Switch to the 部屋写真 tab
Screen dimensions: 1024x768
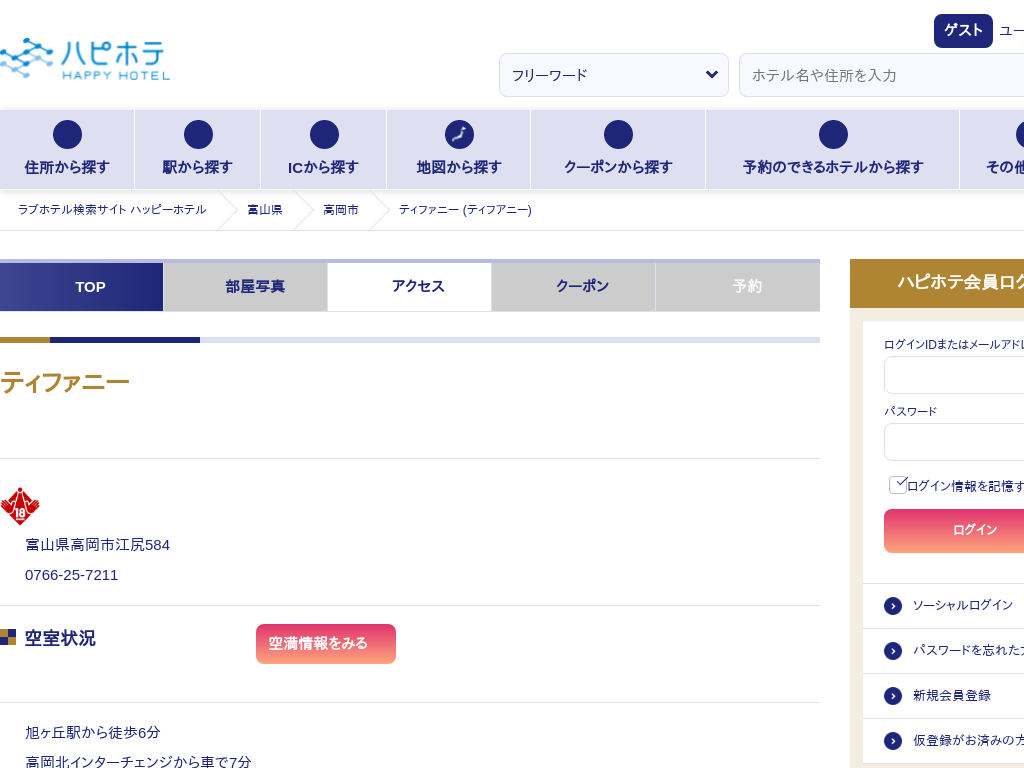(x=255, y=287)
